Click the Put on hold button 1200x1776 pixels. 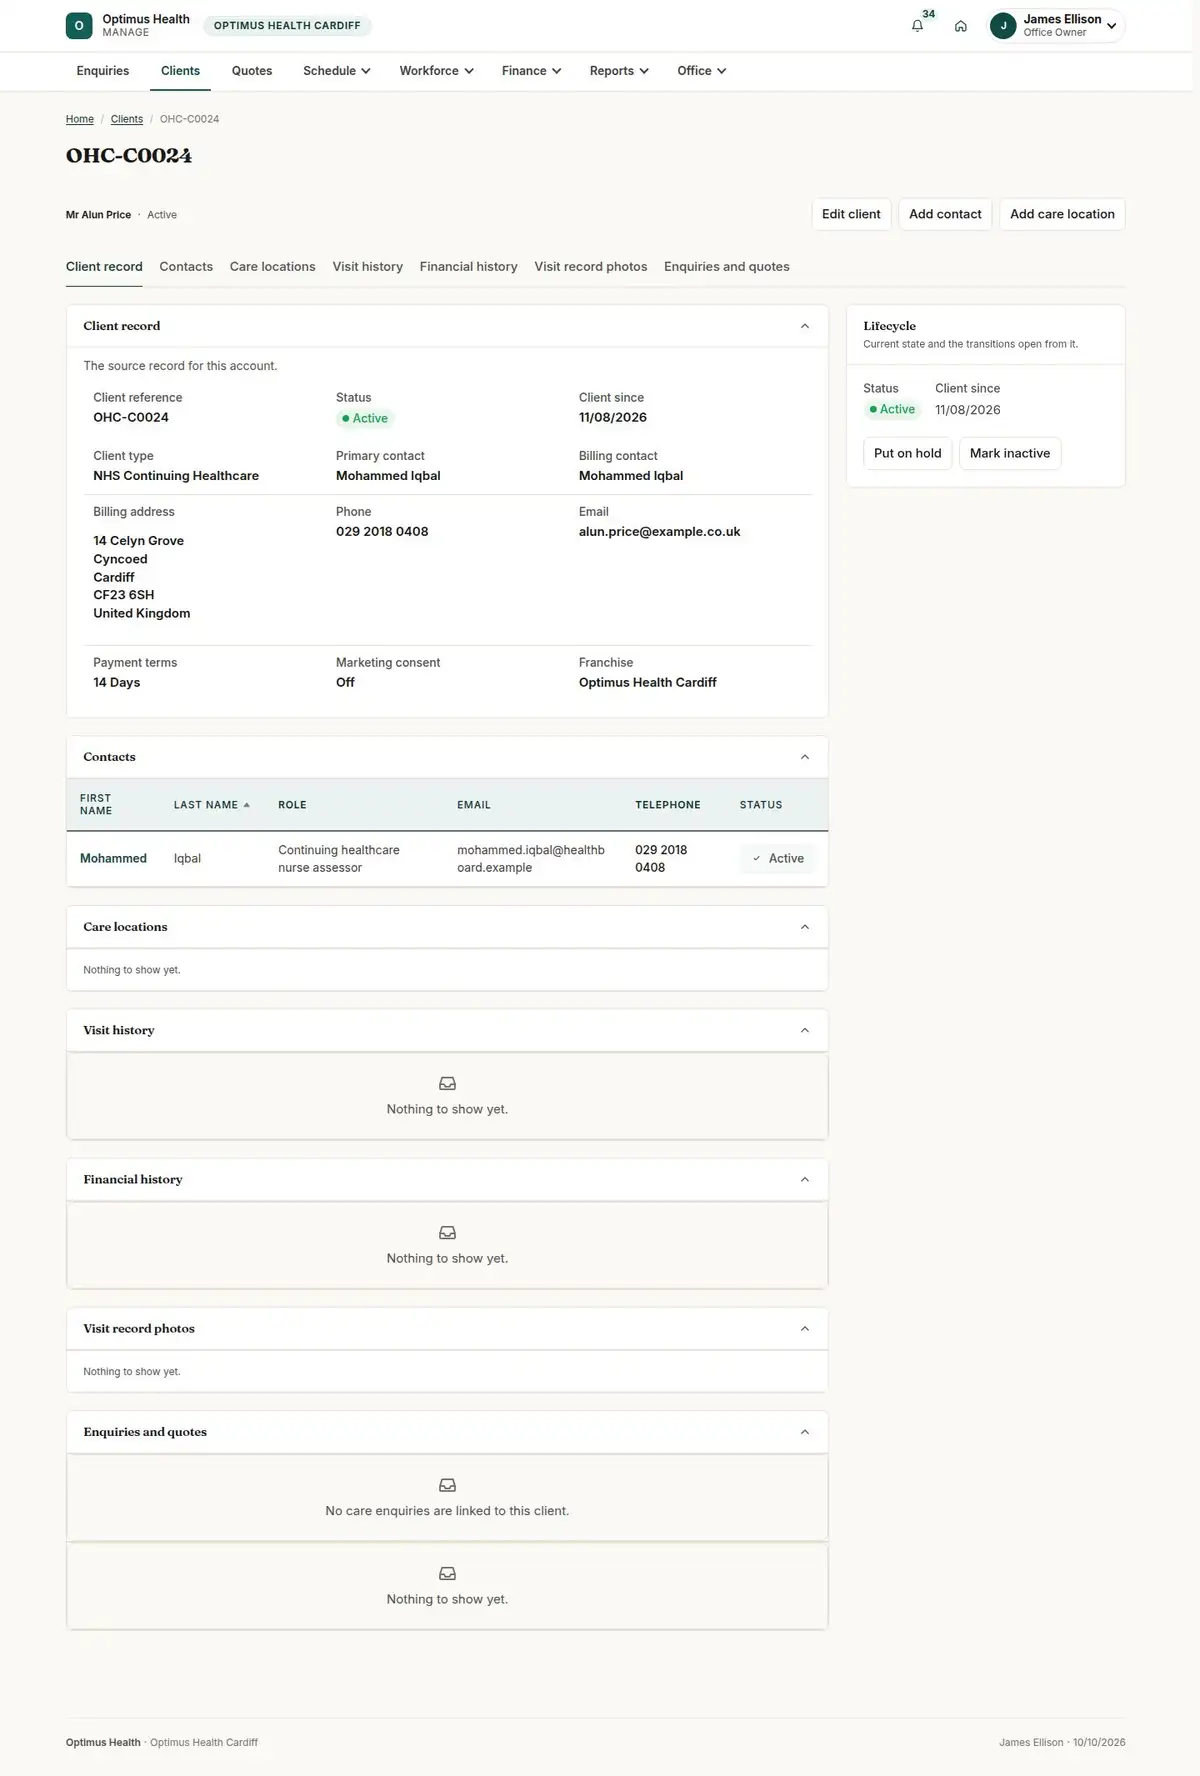(907, 453)
